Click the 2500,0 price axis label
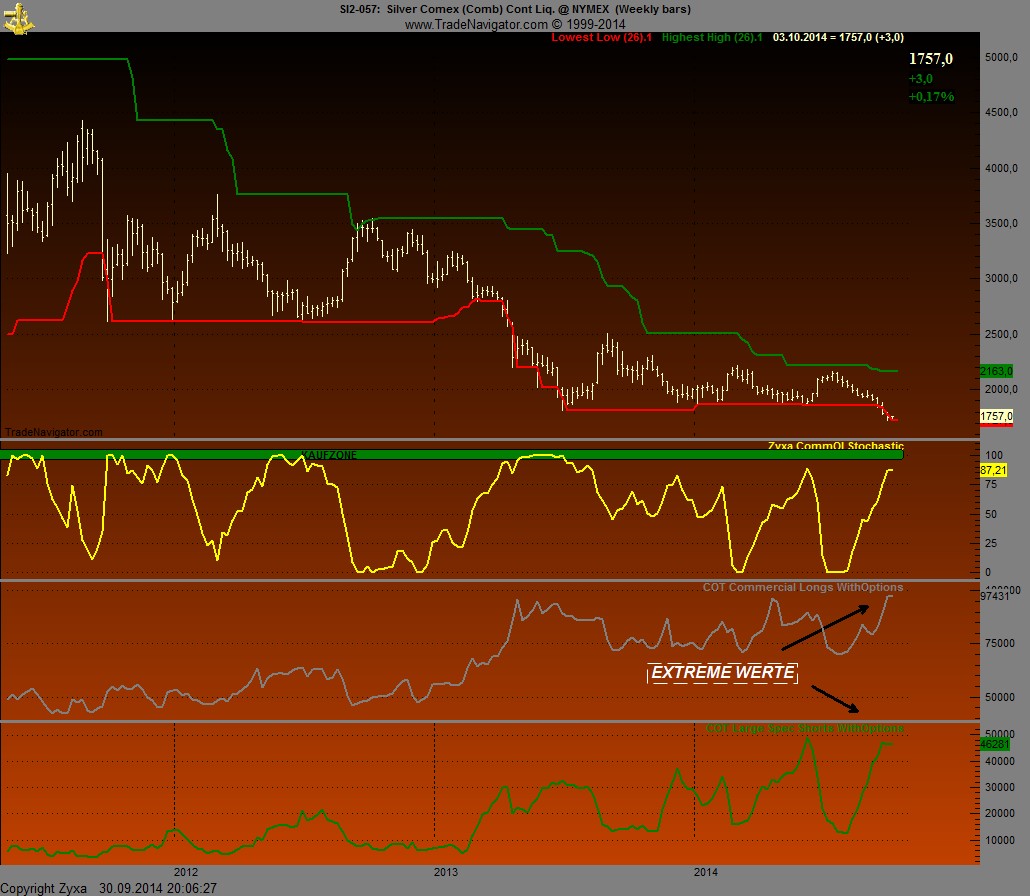The height and width of the screenshot is (896, 1030). click(1001, 334)
